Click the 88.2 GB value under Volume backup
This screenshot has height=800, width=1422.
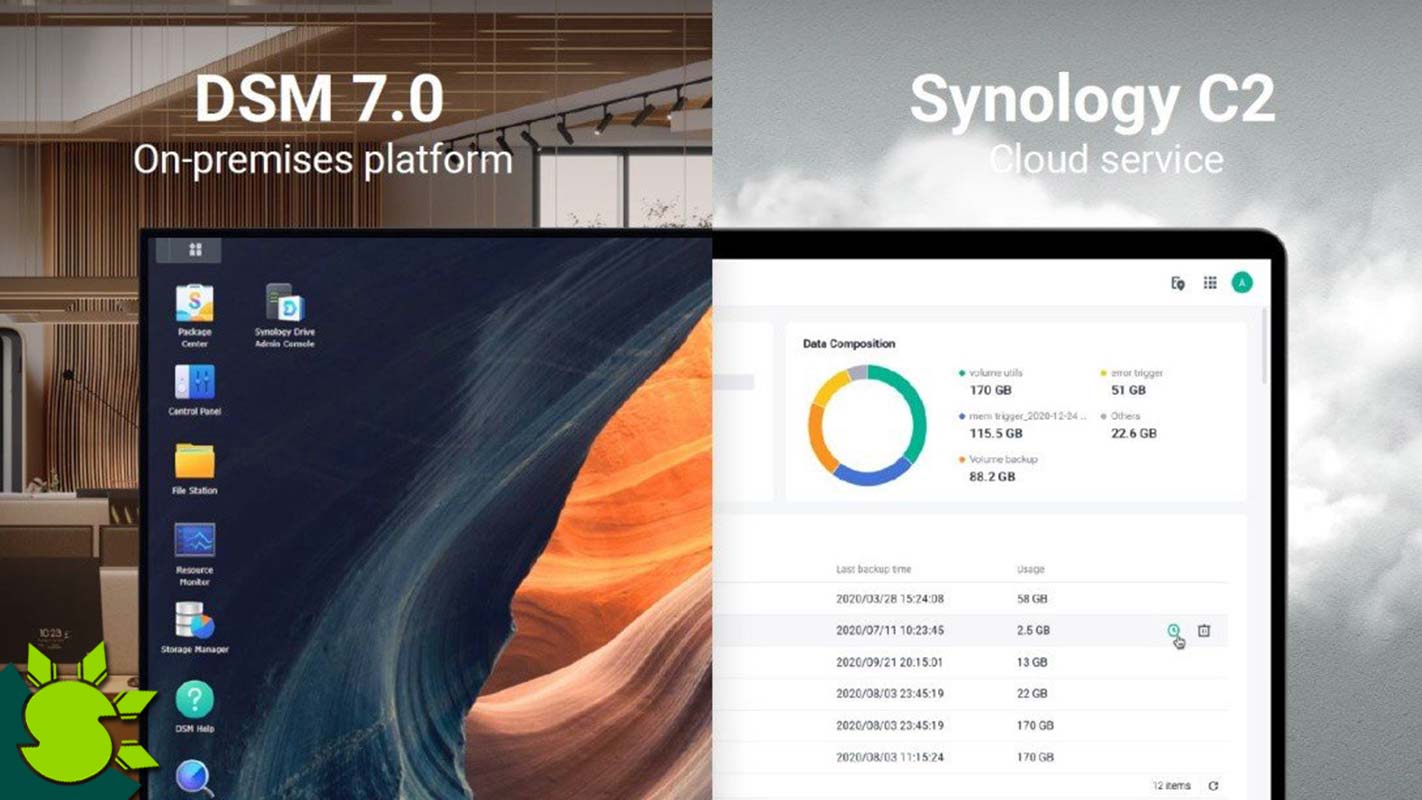pyautogui.click(x=992, y=477)
